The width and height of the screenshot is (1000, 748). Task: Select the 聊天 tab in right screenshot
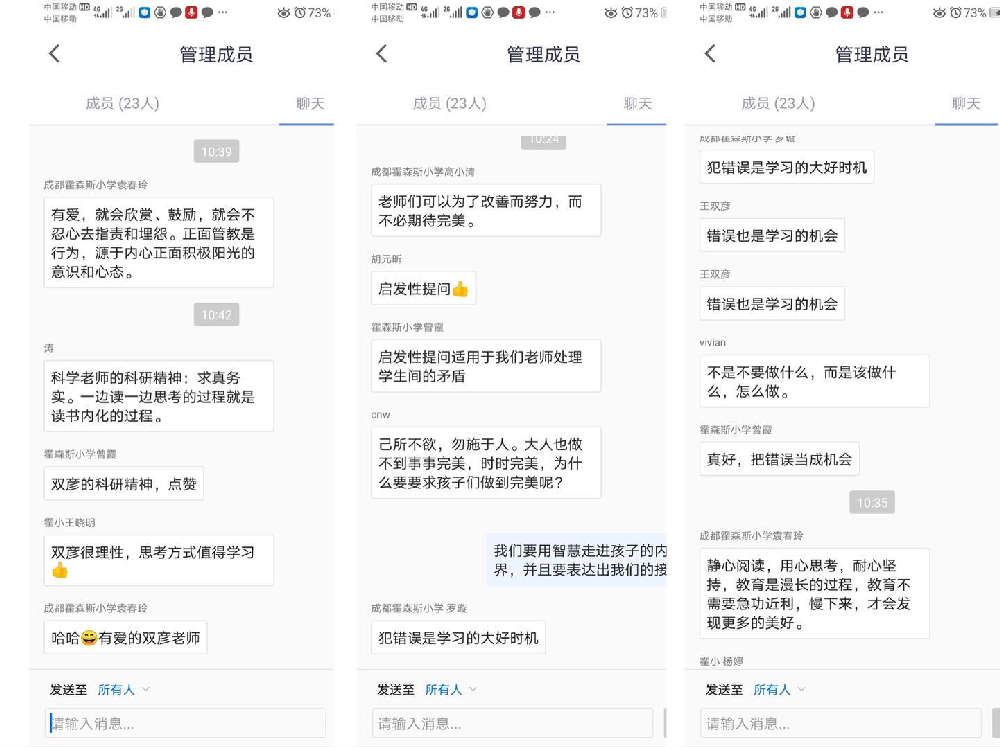[966, 103]
